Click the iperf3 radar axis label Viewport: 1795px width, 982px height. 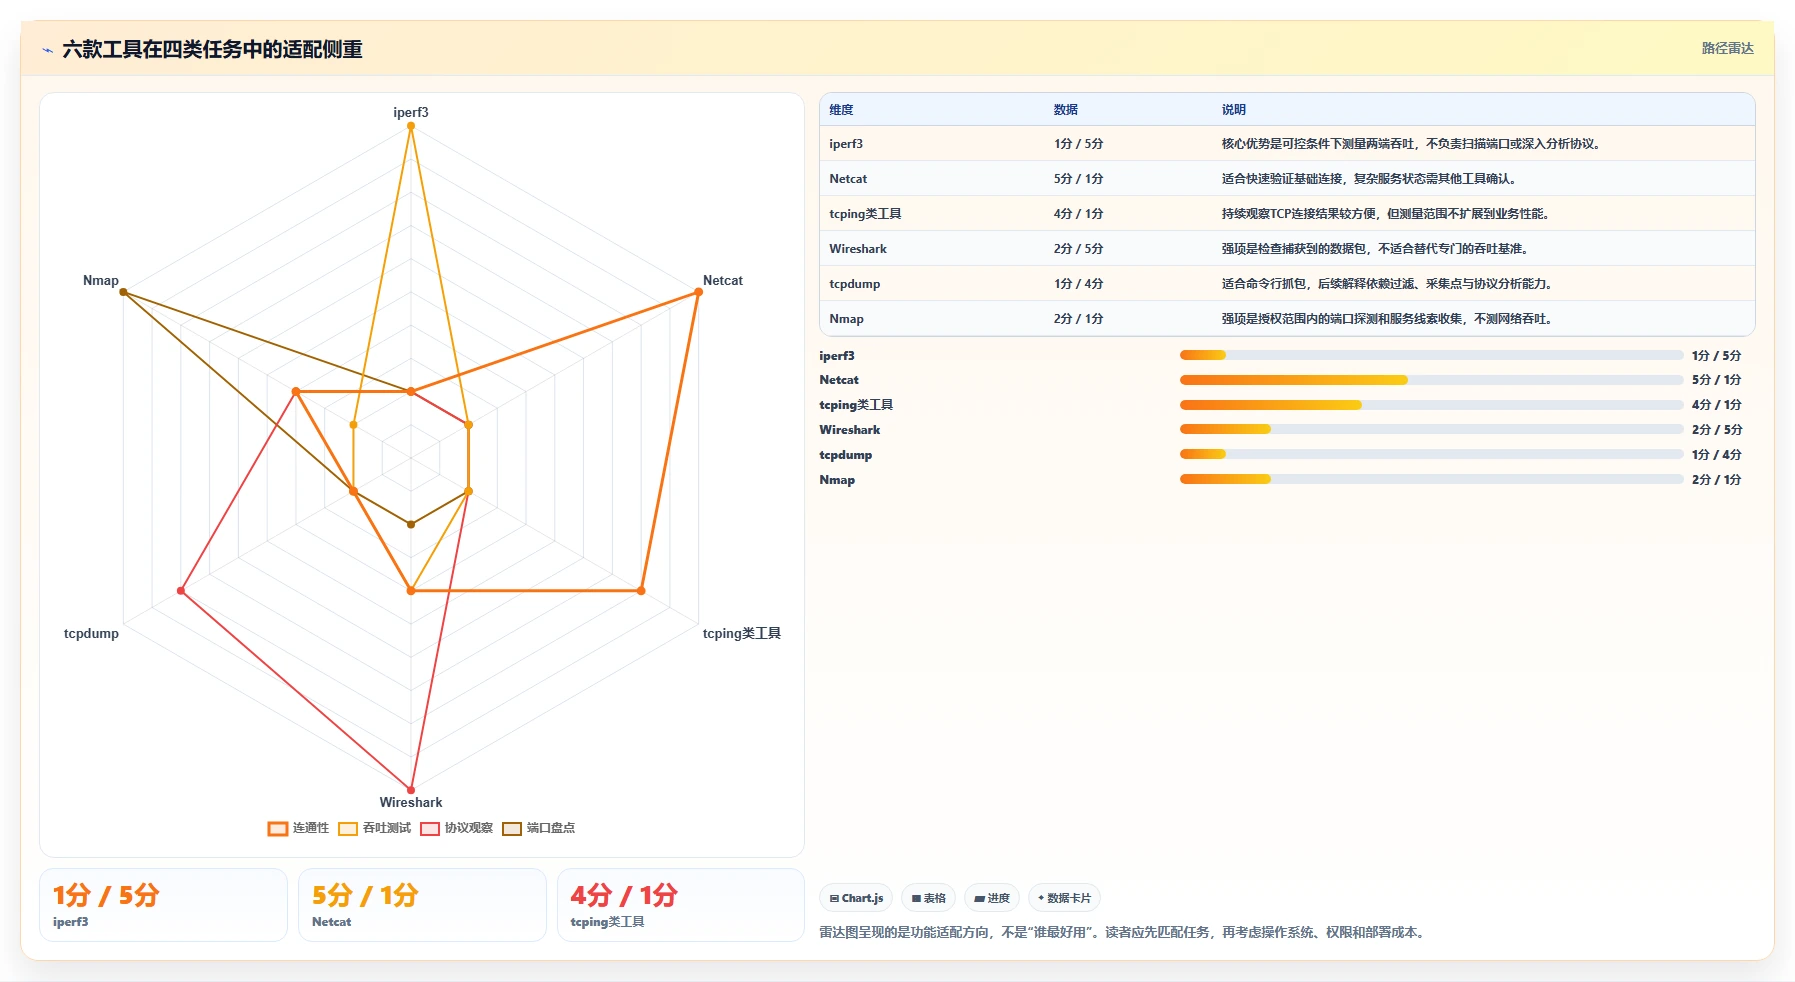[411, 112]
